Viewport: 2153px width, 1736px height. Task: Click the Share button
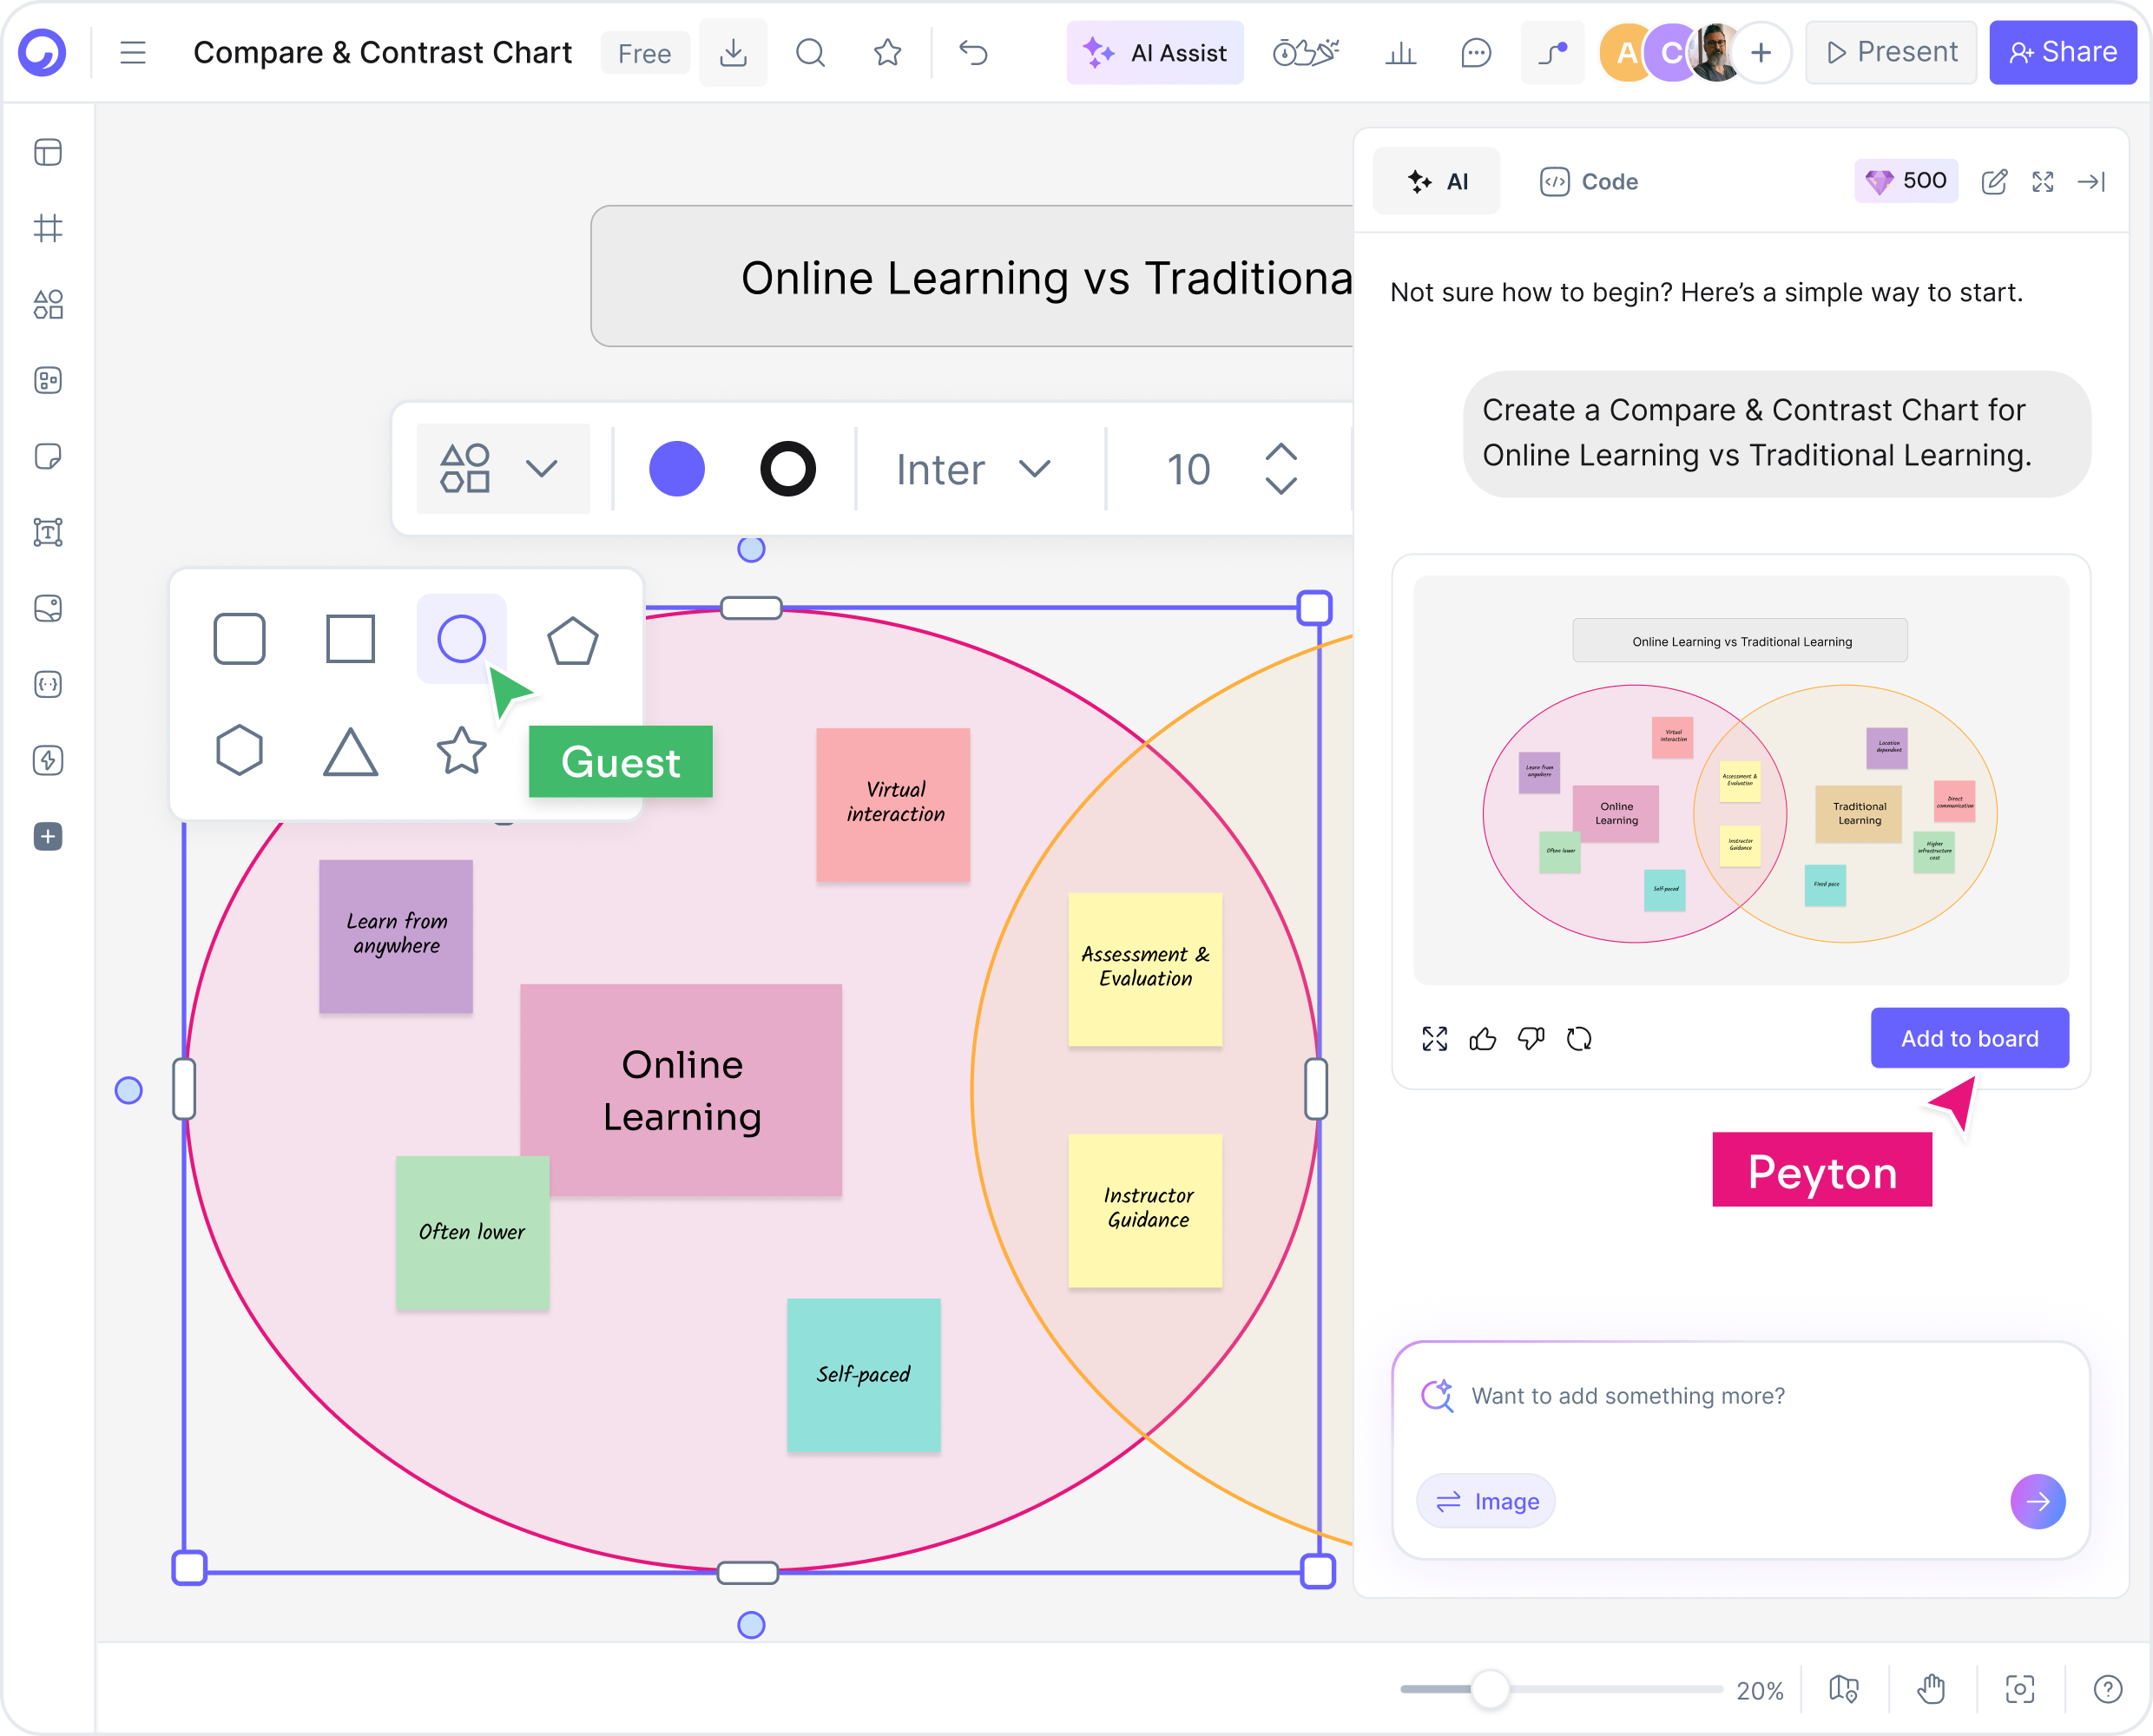2062,52
